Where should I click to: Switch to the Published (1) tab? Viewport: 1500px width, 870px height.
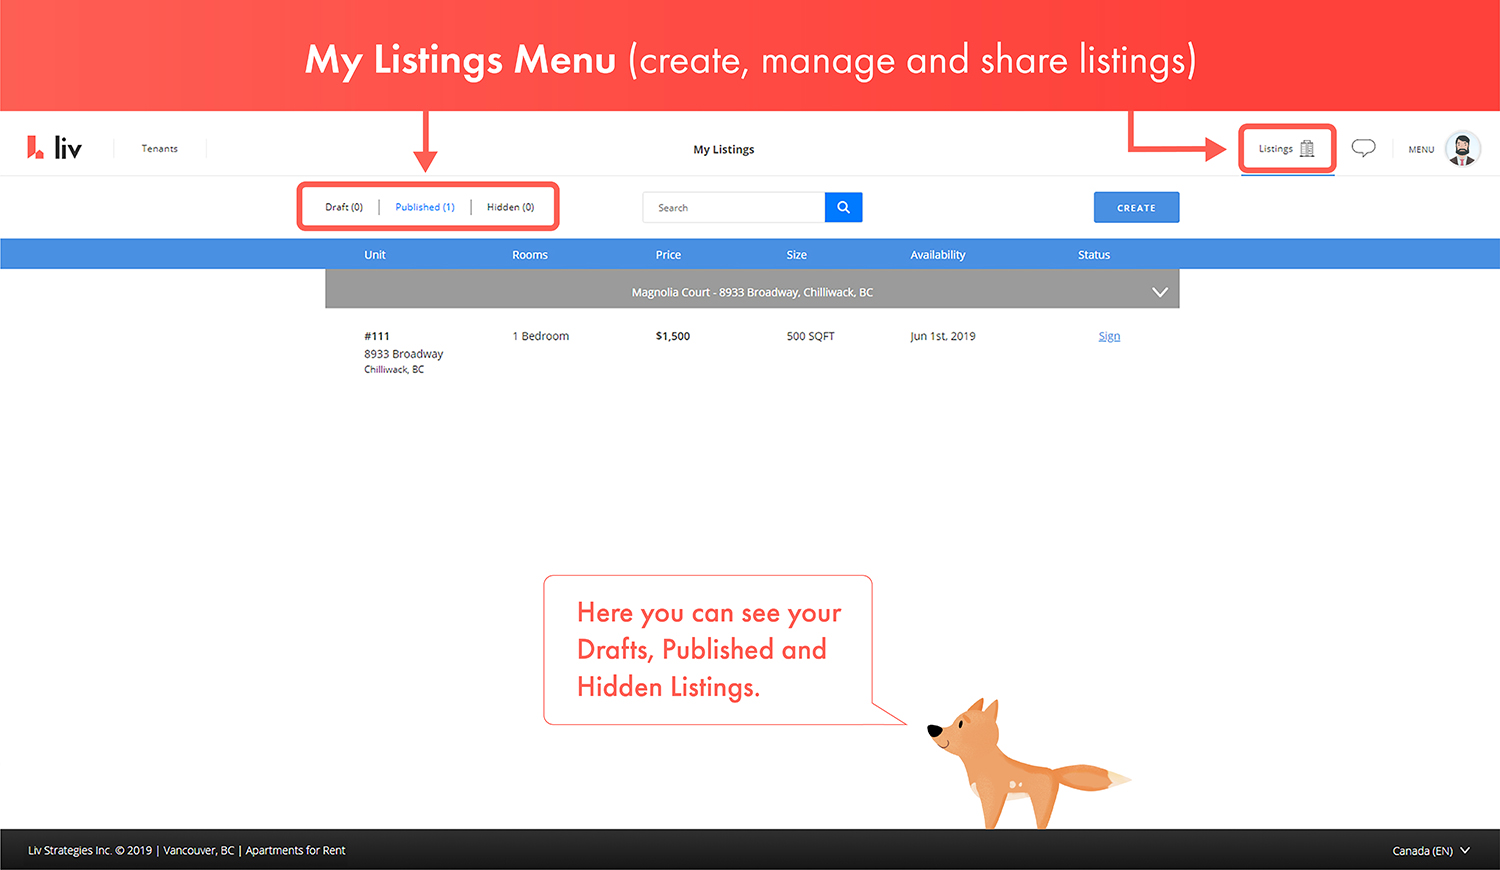point(425,207)
